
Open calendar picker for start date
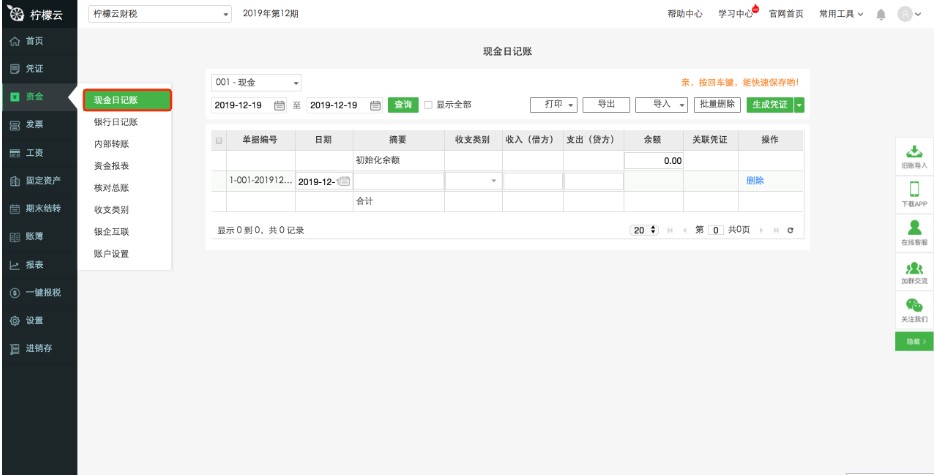coord(280,105)
